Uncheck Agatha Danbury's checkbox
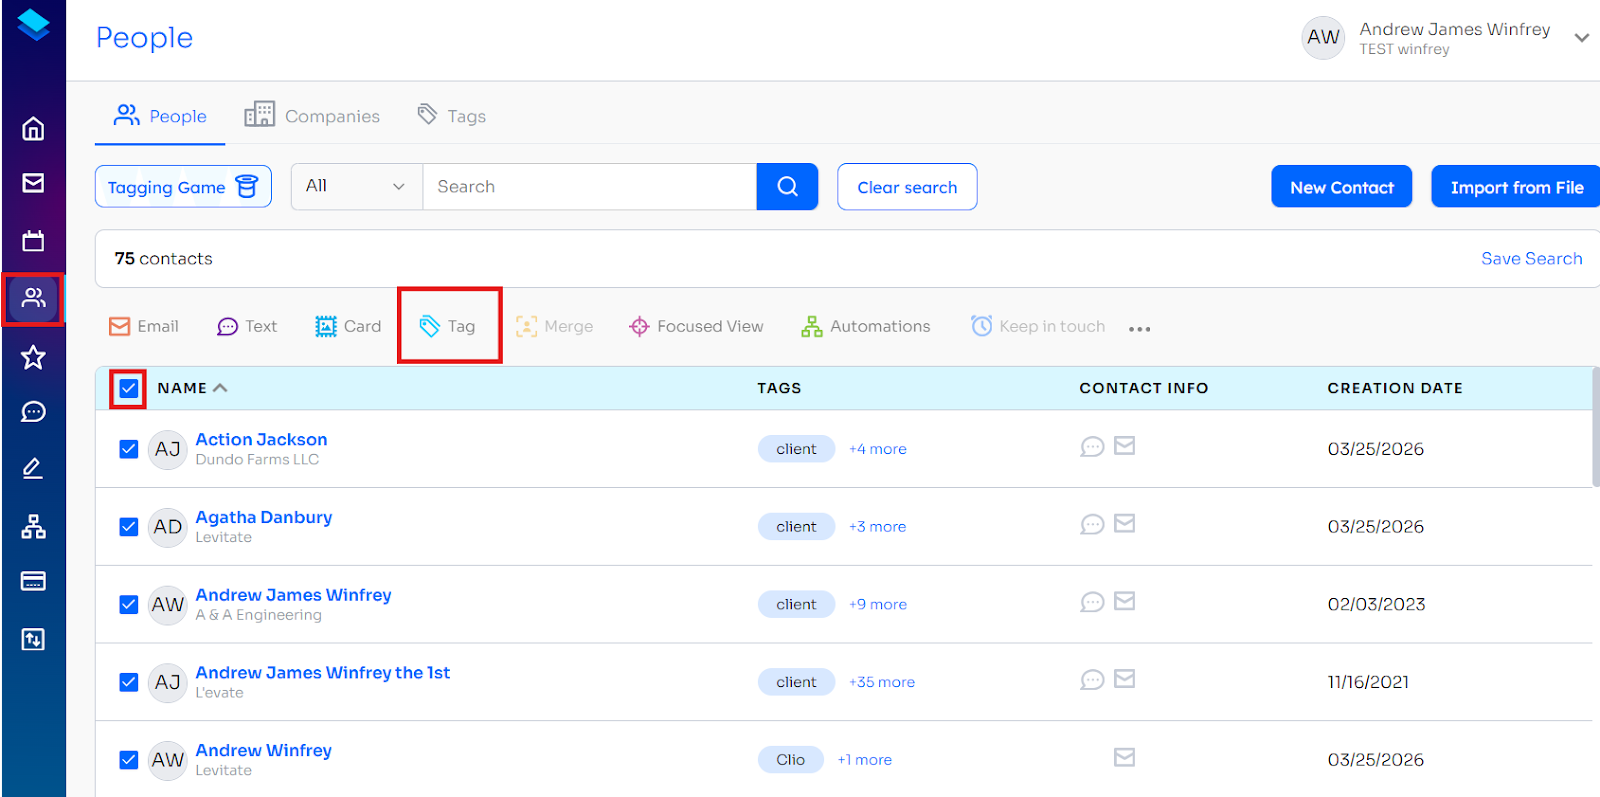 click(x=129, y=527)
